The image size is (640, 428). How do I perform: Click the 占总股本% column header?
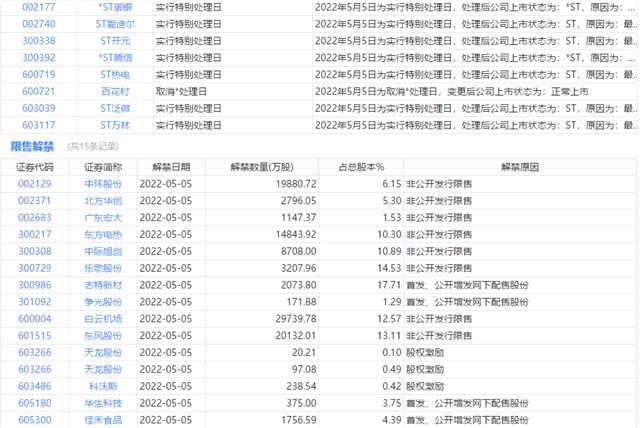click(361, 167)
